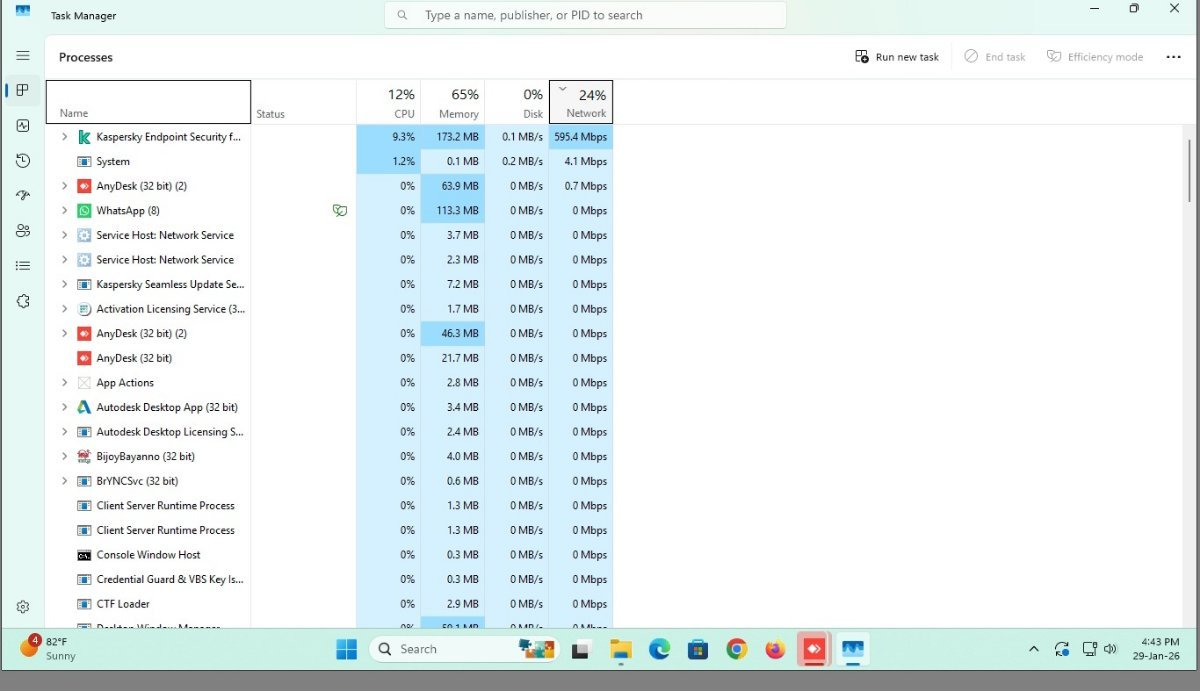The width and height of the screenshot is (1200, 691).
Task: Open the Task Manager navigation hamburger menu
Action: [x=23, y=56]
